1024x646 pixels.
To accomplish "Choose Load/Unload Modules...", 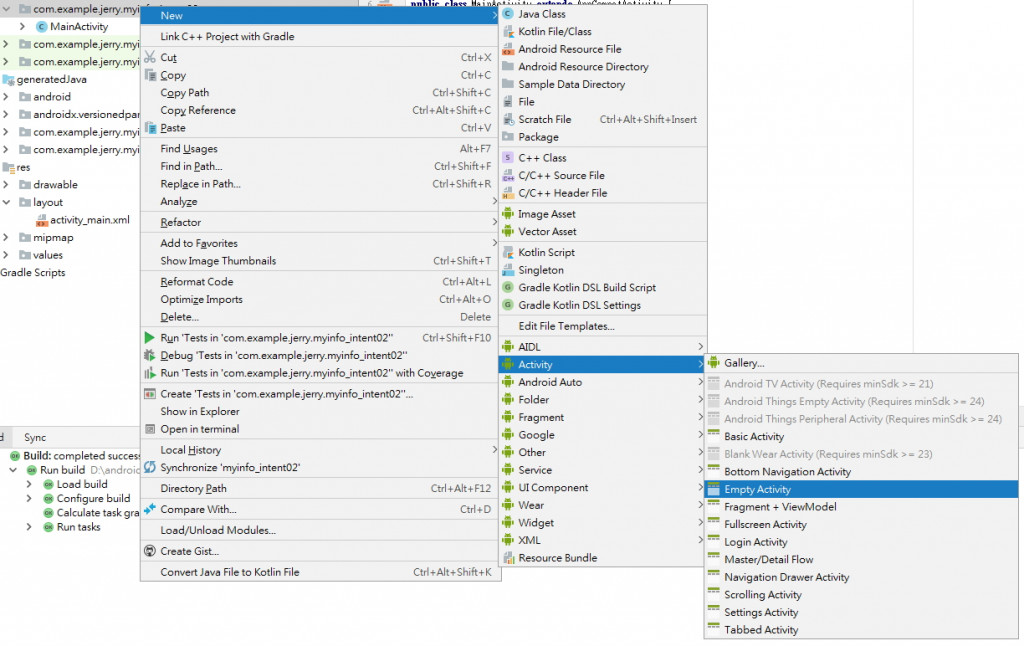I will [321, 530].
